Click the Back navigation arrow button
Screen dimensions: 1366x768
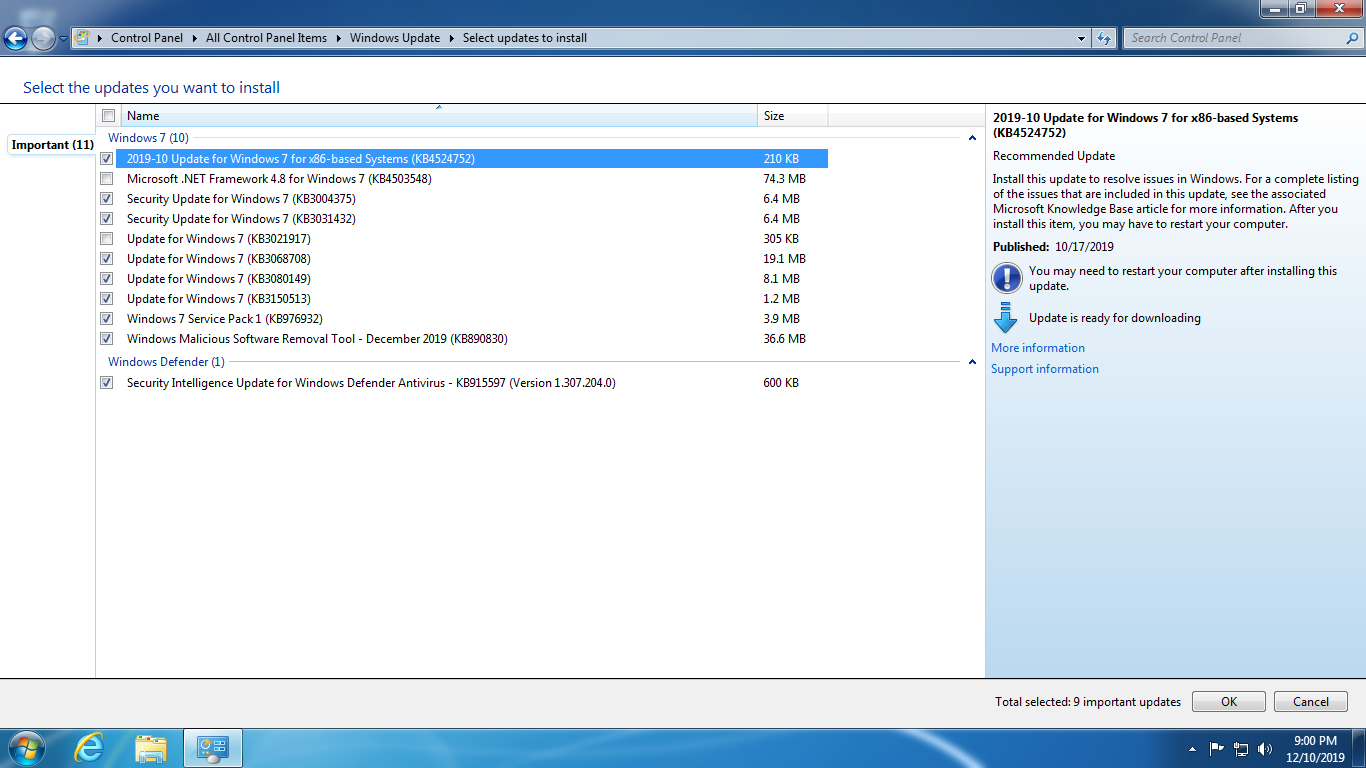(15, 39)
